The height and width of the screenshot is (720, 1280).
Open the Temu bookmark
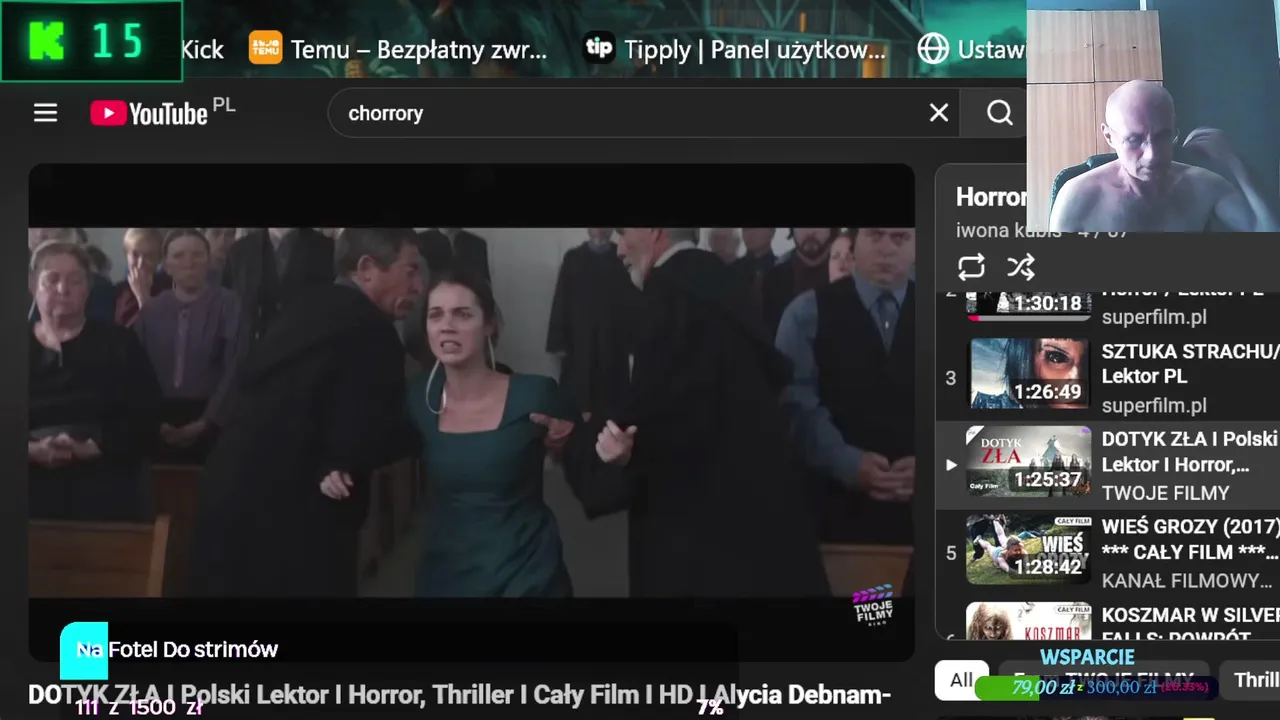click(398, 49)
